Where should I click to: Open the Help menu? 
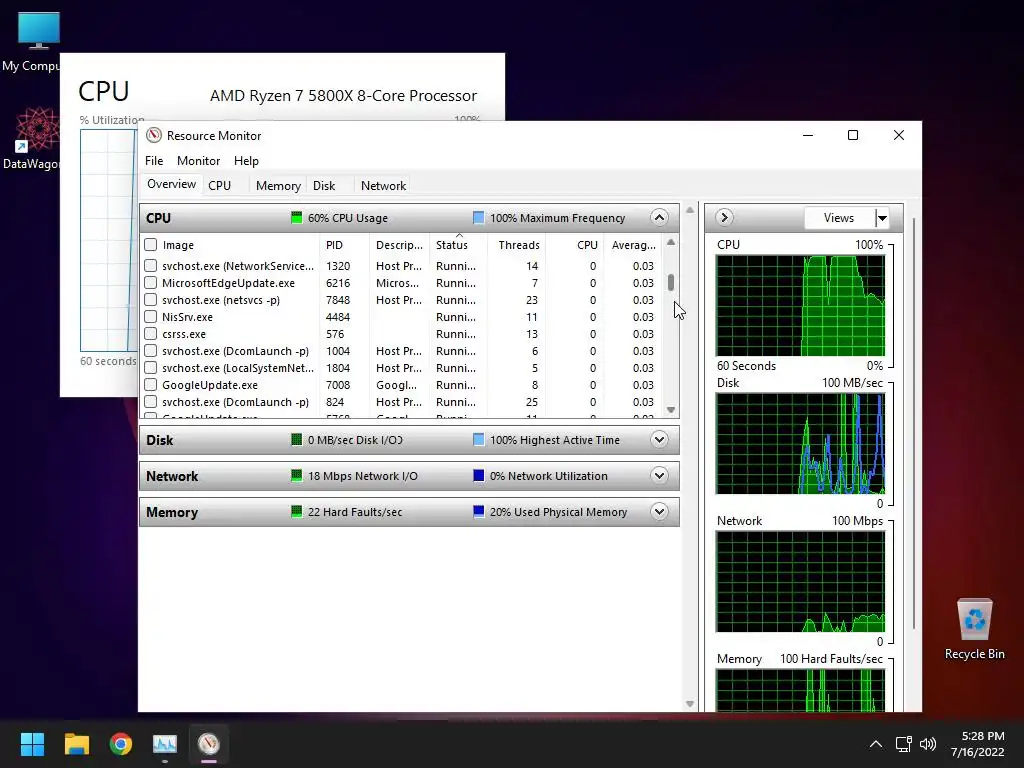246,161
